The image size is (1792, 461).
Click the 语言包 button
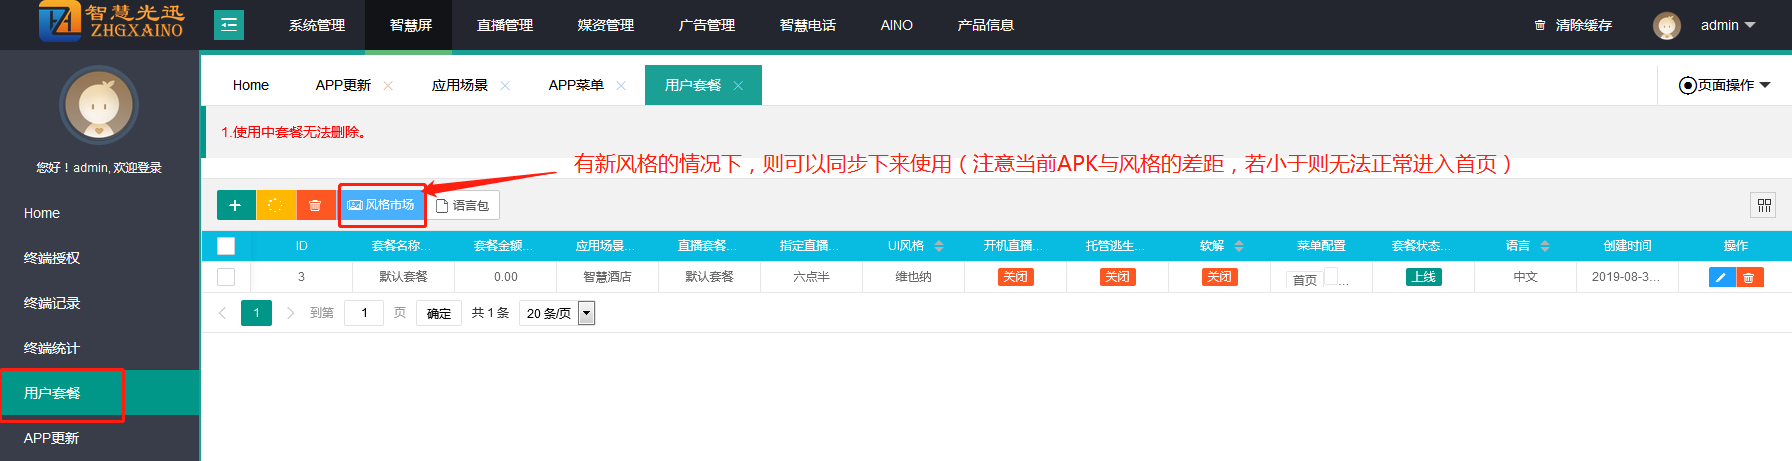click(x=463, y=205)
